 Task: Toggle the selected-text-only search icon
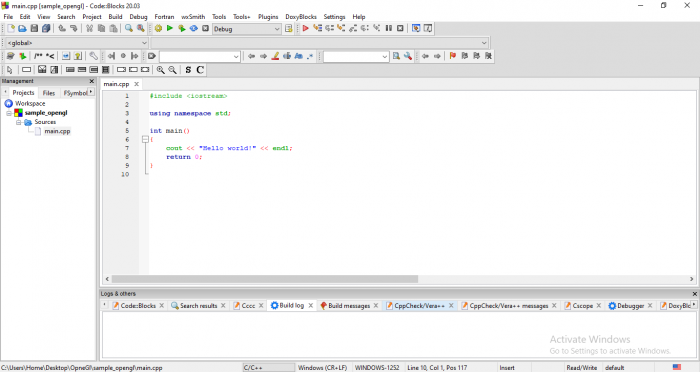[287, 56]
